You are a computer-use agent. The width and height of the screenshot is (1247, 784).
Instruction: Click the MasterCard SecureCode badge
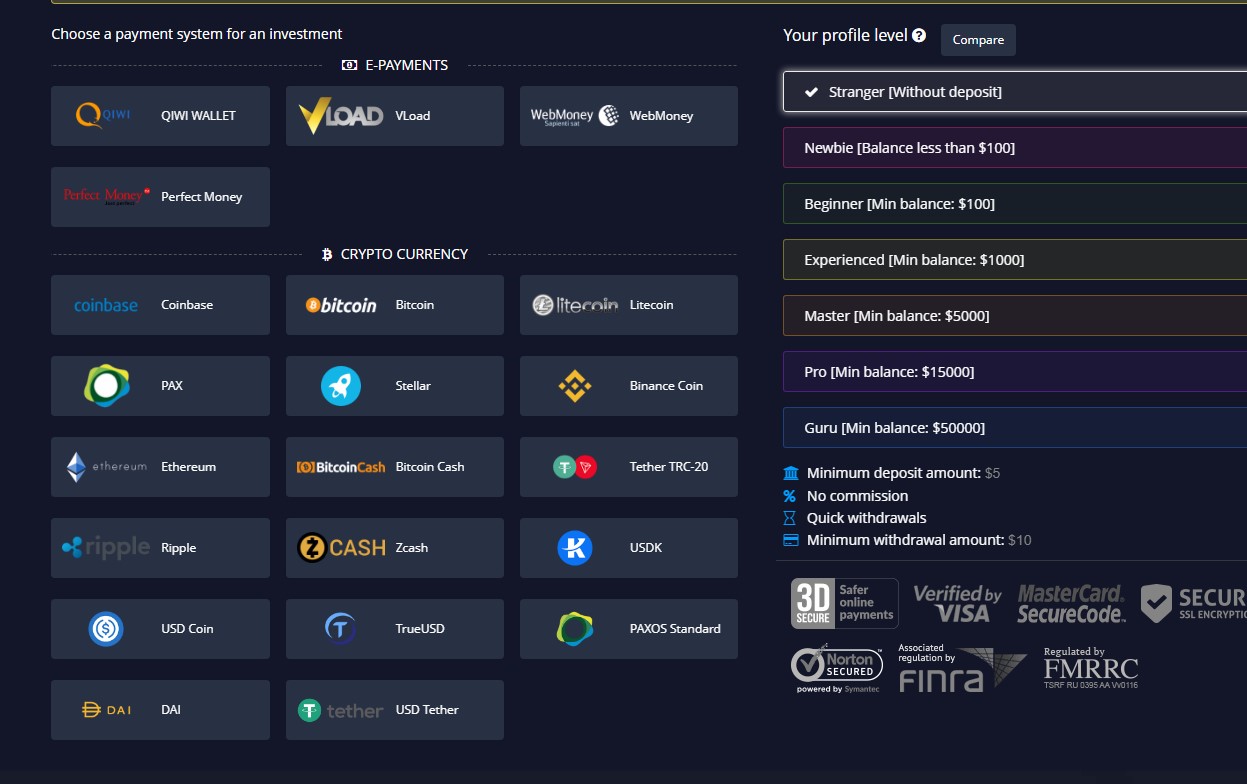(x=1071, y=604)
